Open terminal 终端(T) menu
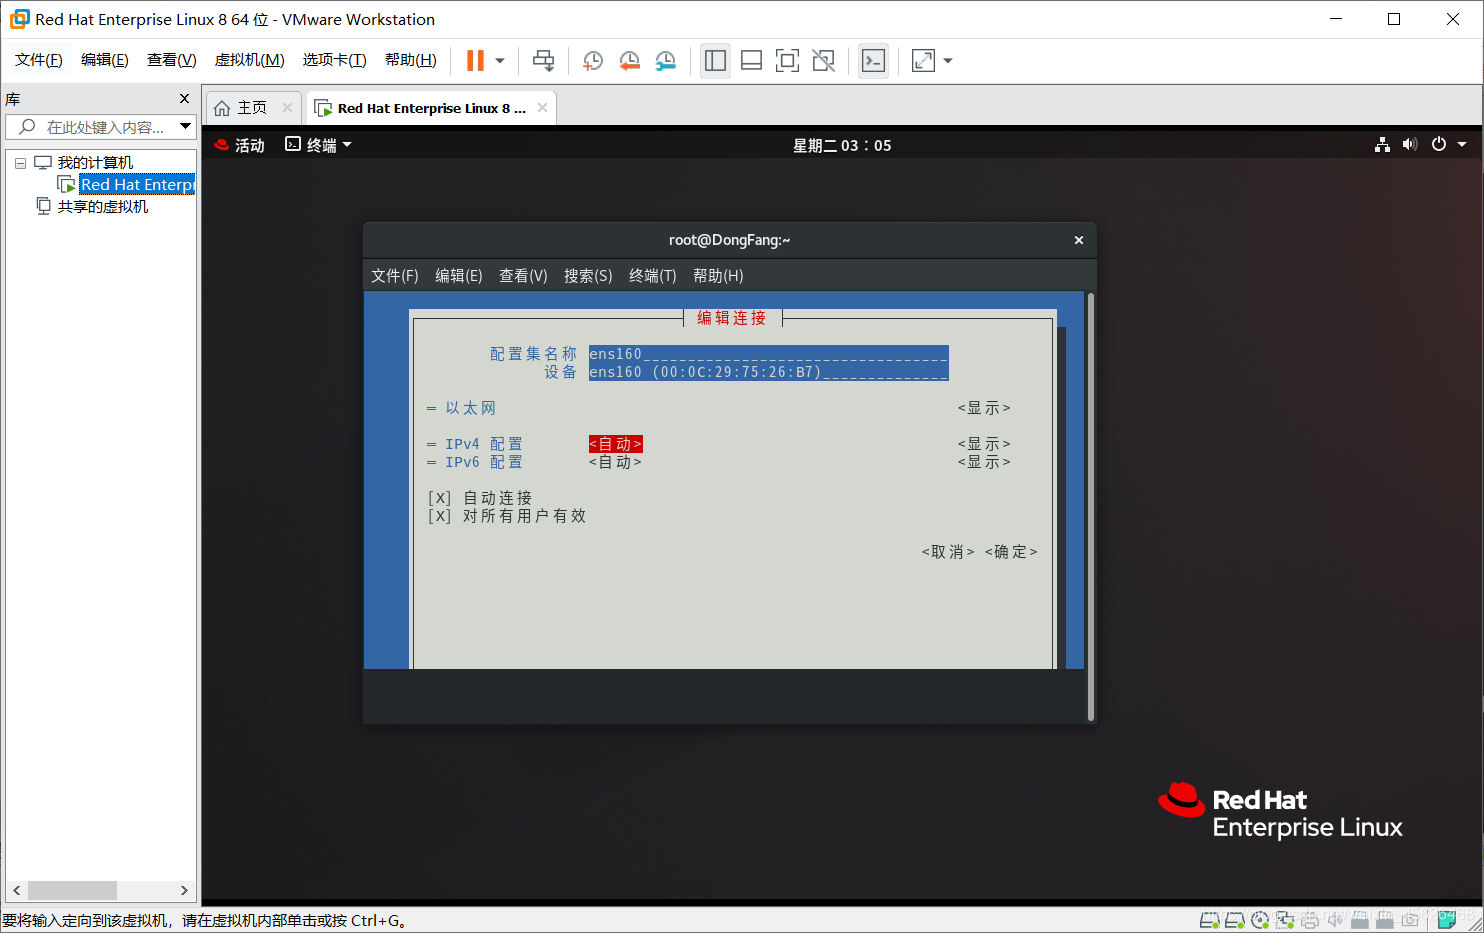The height and width of the screenshot is (933, 1484). (653, 276)
